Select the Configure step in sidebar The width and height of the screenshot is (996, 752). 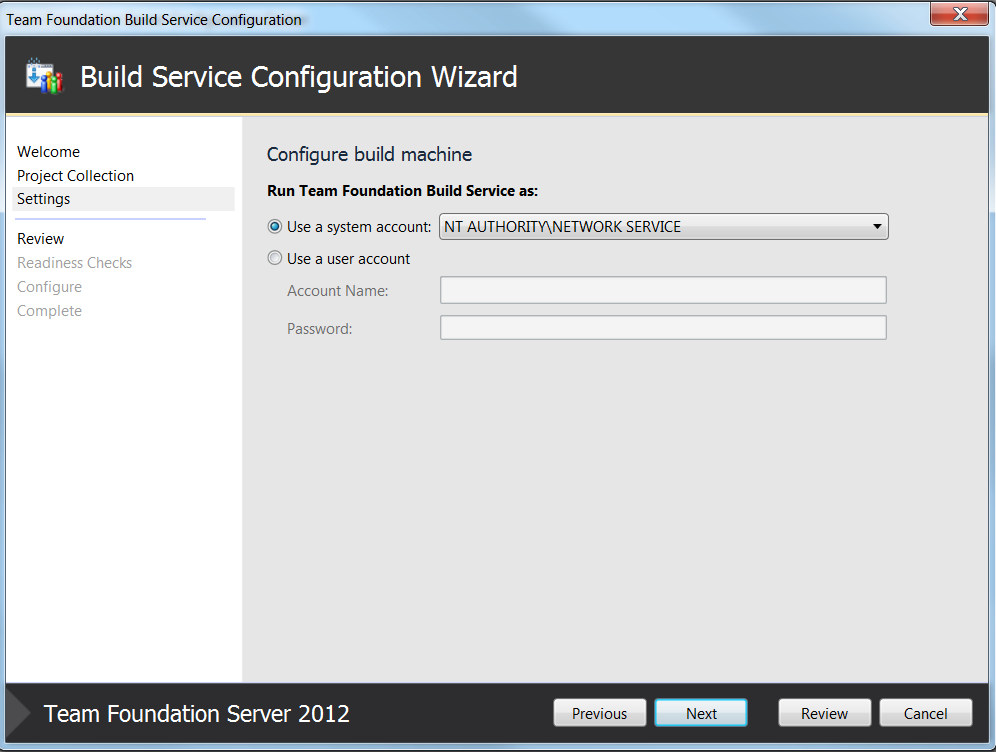click(50, 287)
